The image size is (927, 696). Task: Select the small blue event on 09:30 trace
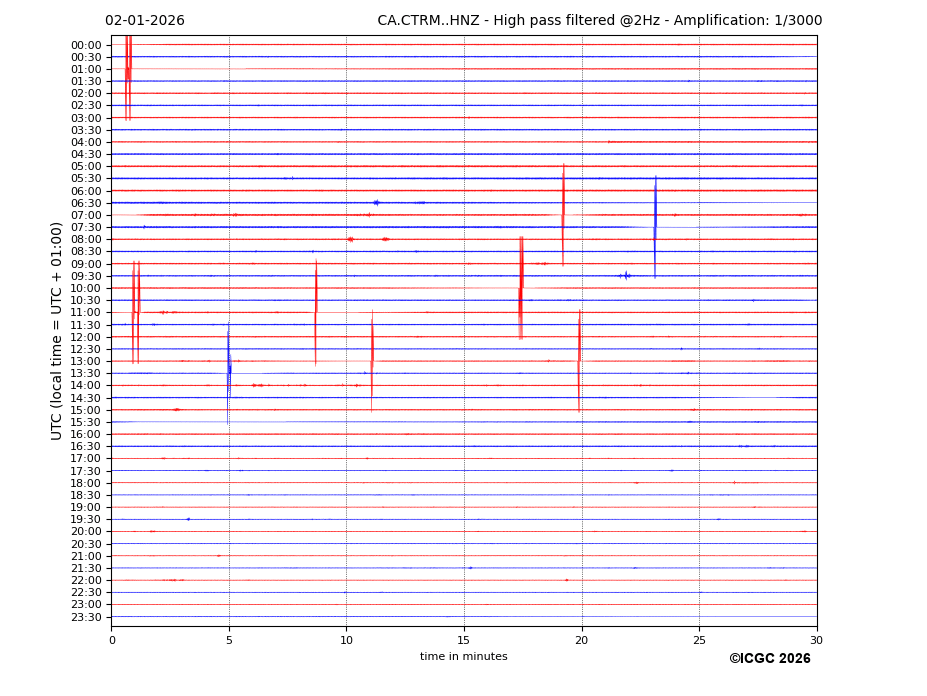point(626,275)
